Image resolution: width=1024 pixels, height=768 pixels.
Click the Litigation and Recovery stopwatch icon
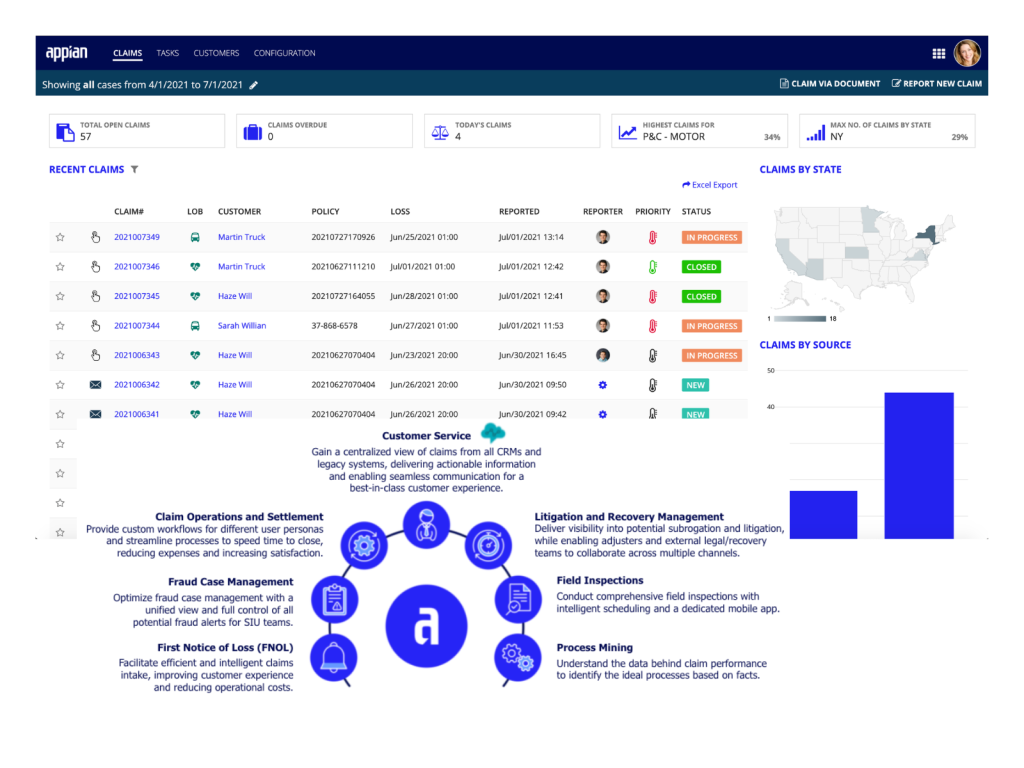[x=488, y=545]
